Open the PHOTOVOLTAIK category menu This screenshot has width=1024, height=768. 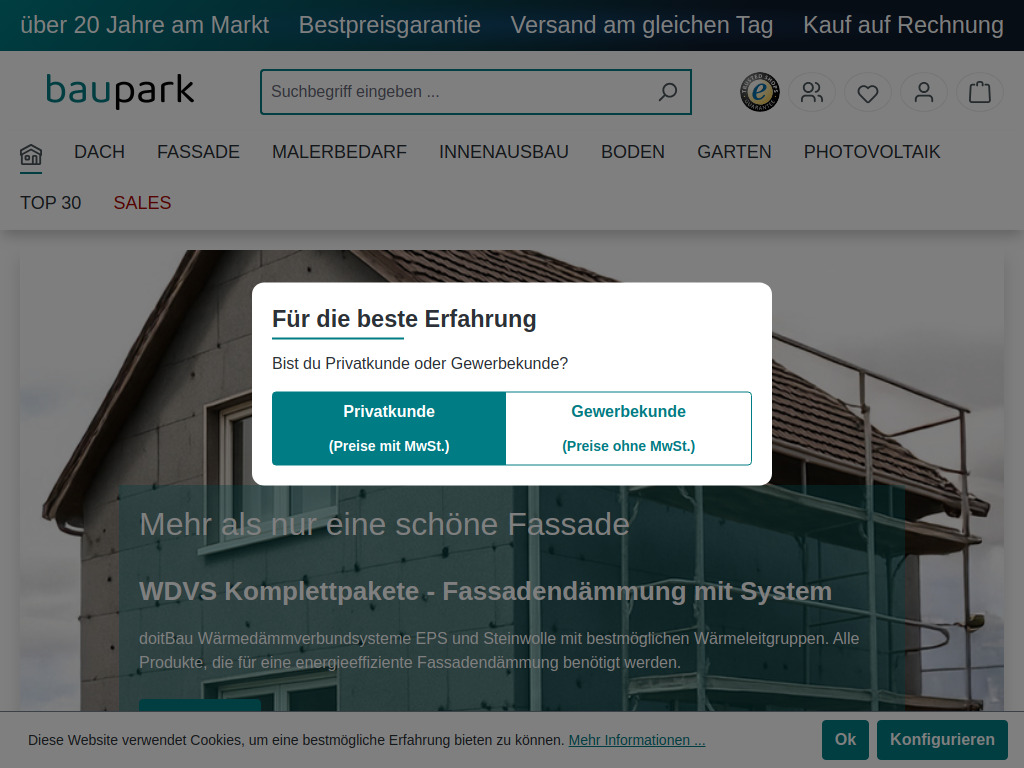tap(871, 152)
